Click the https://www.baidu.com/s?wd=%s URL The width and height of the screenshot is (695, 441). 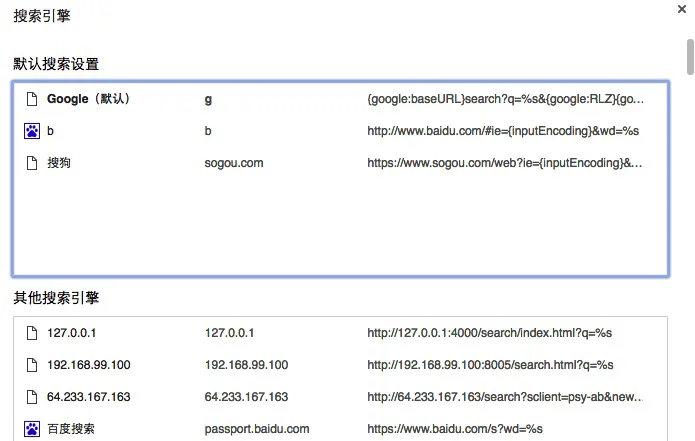tap(455, 429)
